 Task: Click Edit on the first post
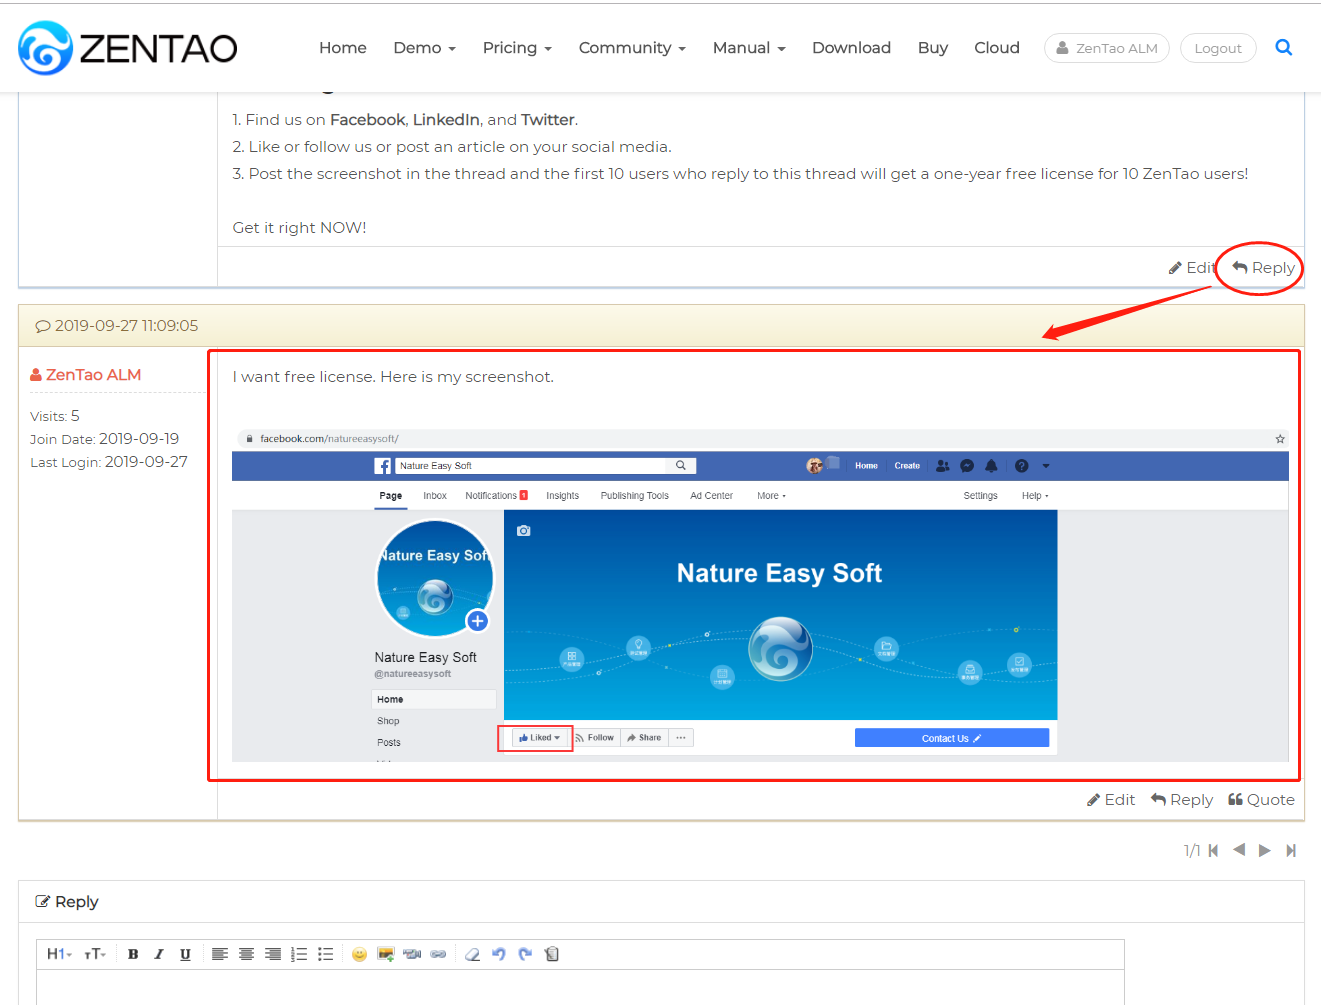1191,268
